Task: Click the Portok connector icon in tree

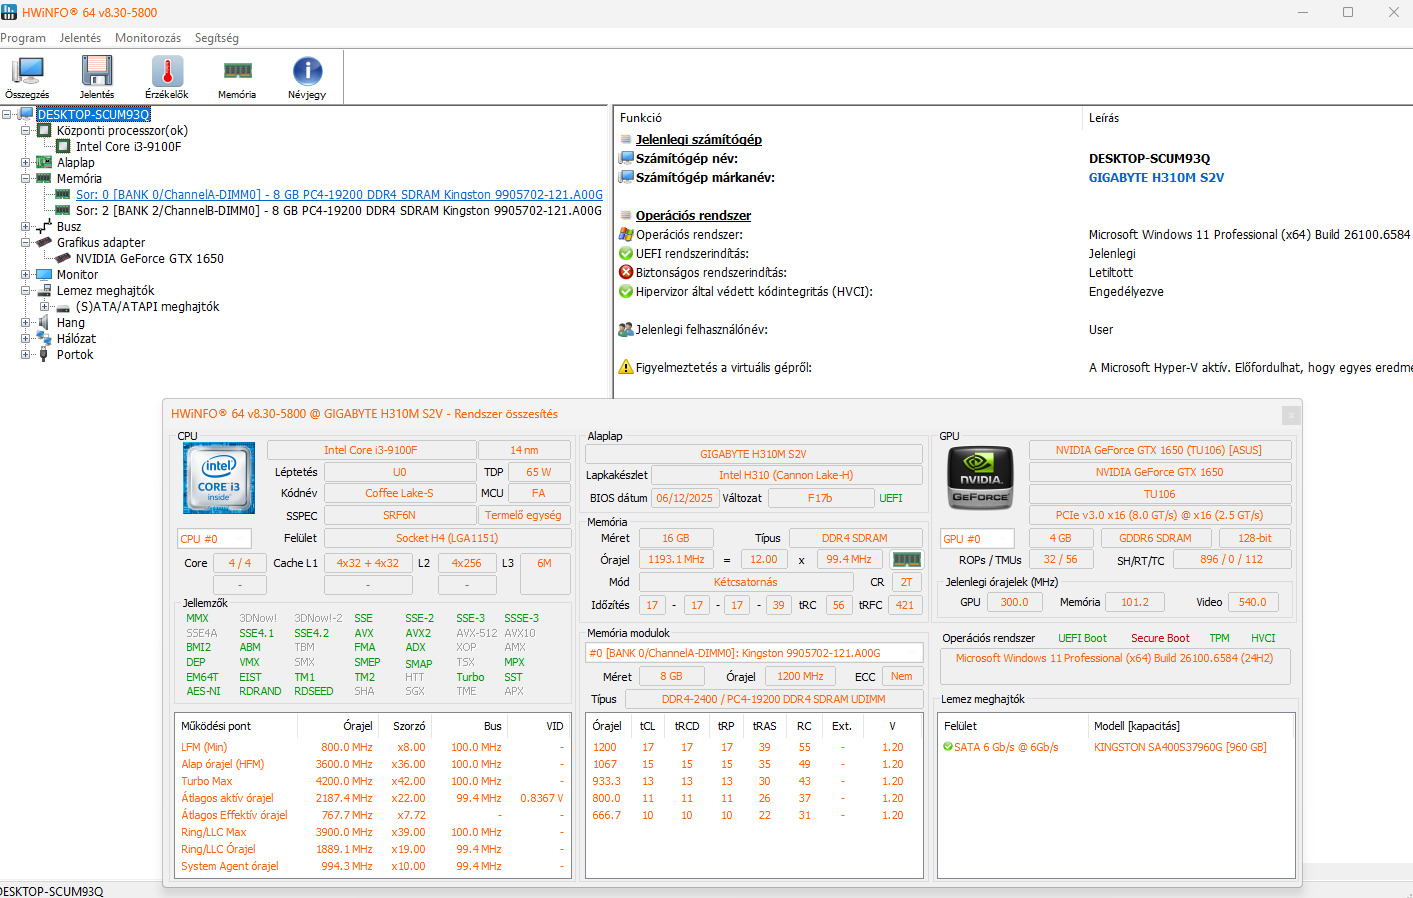Action: tap(44, 354)
